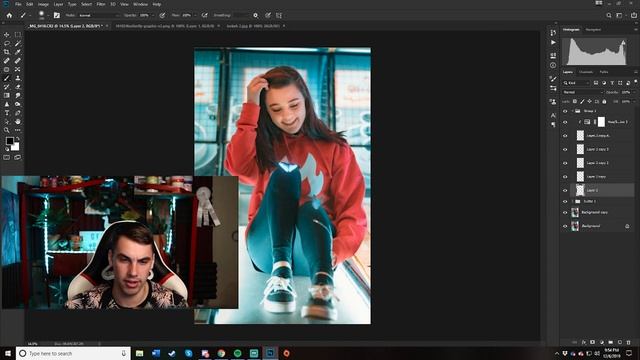Screen dimensions: 640x360
Task: Open the brush preset picker dropdown
Action: [x=48, y=16]
